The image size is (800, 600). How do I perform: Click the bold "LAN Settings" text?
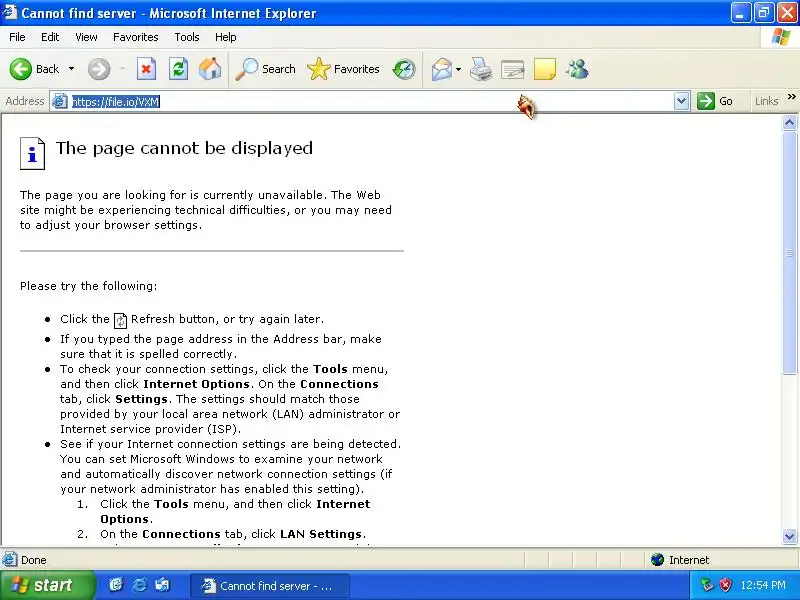[321, 534]
